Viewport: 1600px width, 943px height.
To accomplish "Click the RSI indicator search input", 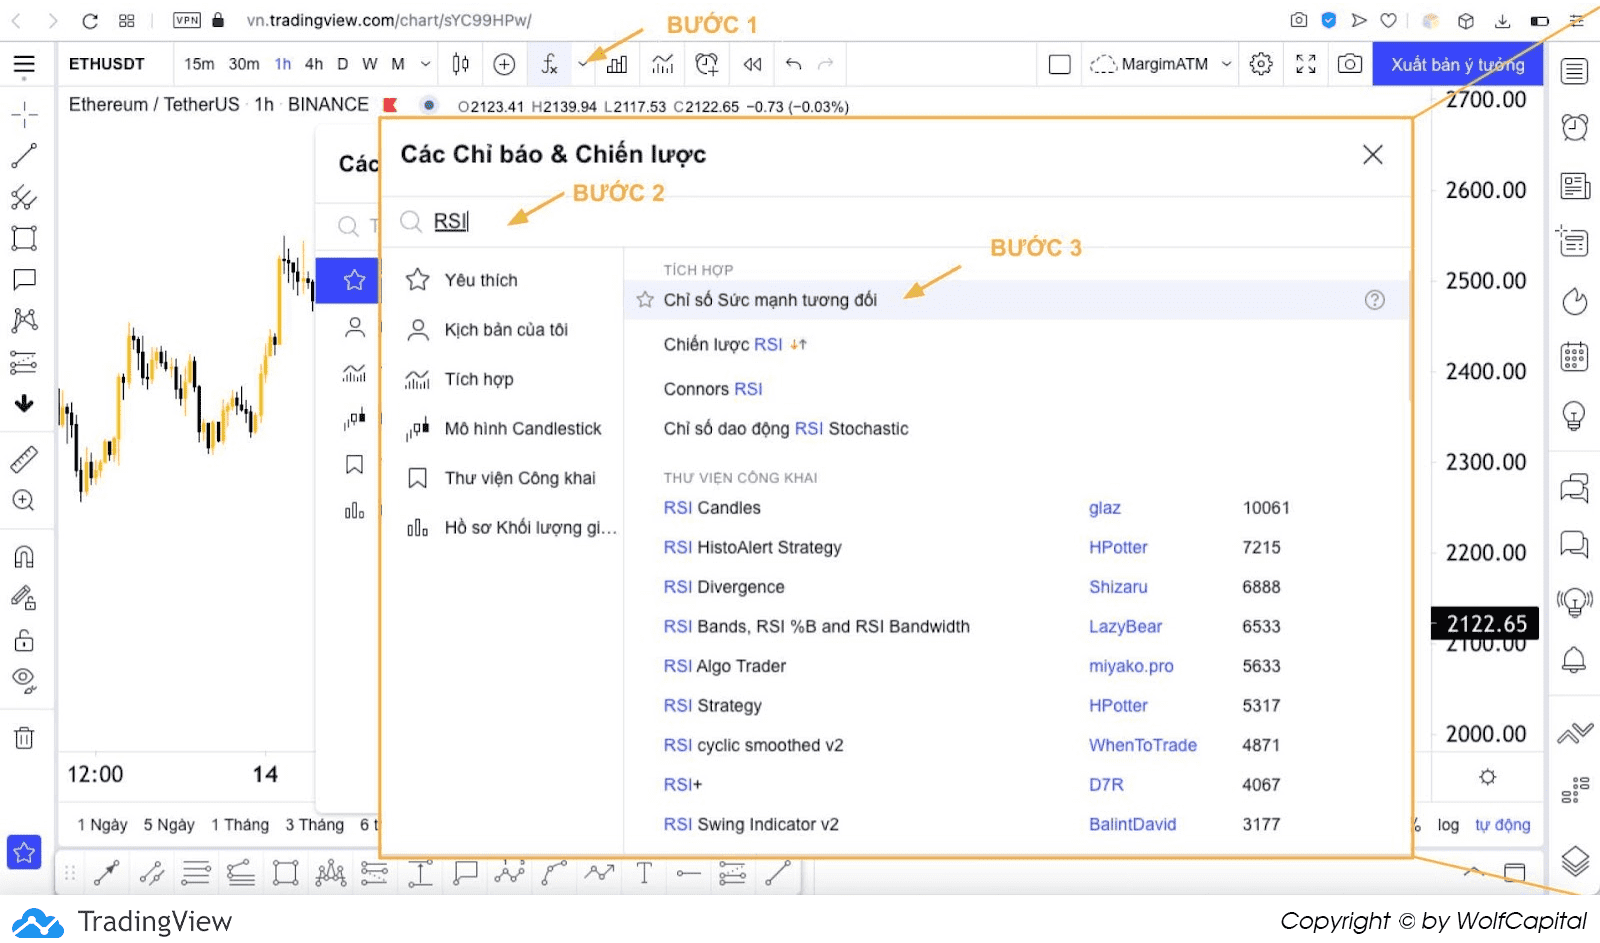I will pyautogui.click(x=895, y=222).
